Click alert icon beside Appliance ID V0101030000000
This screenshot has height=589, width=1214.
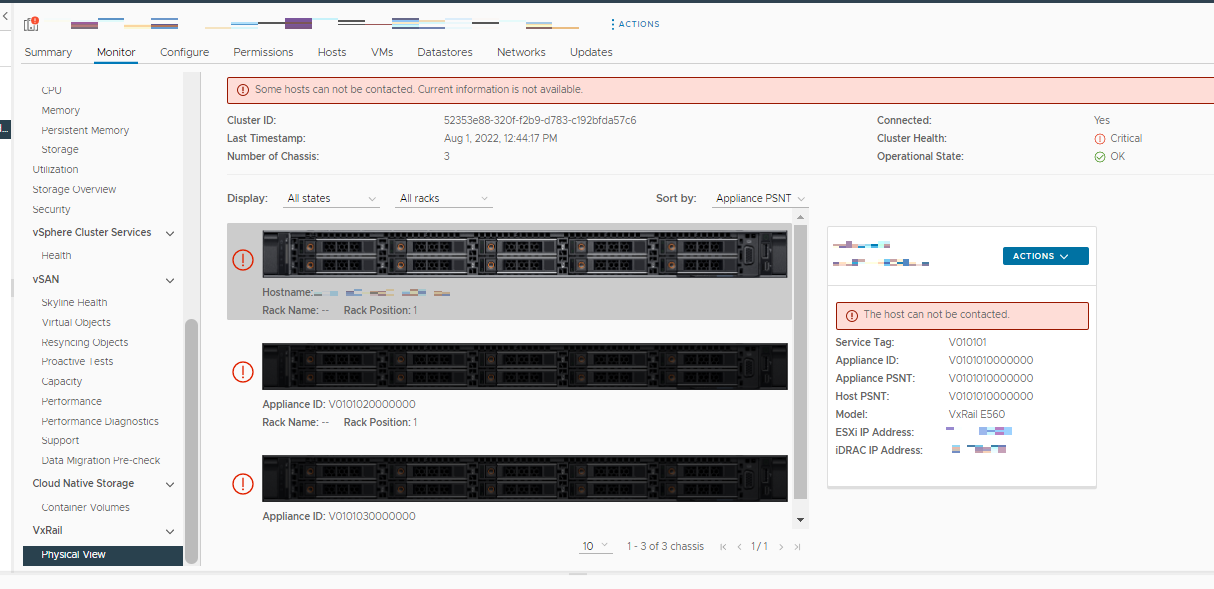pyautogui.click(x=243, y=484)
